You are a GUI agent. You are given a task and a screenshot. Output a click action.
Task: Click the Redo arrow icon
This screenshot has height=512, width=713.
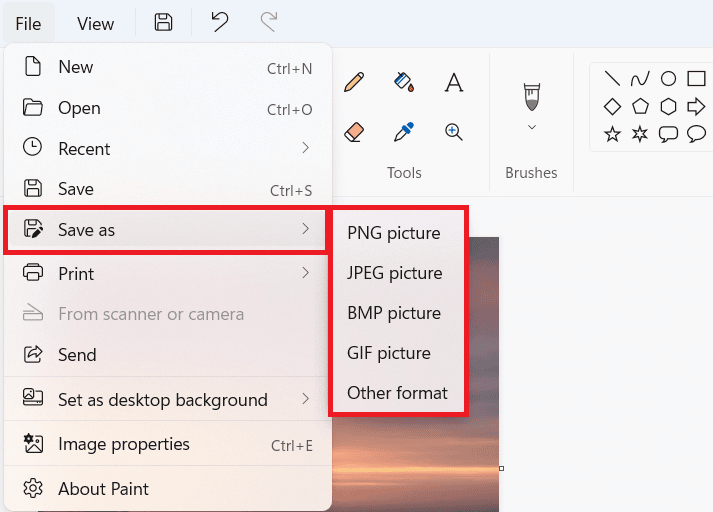click(269, 22)
